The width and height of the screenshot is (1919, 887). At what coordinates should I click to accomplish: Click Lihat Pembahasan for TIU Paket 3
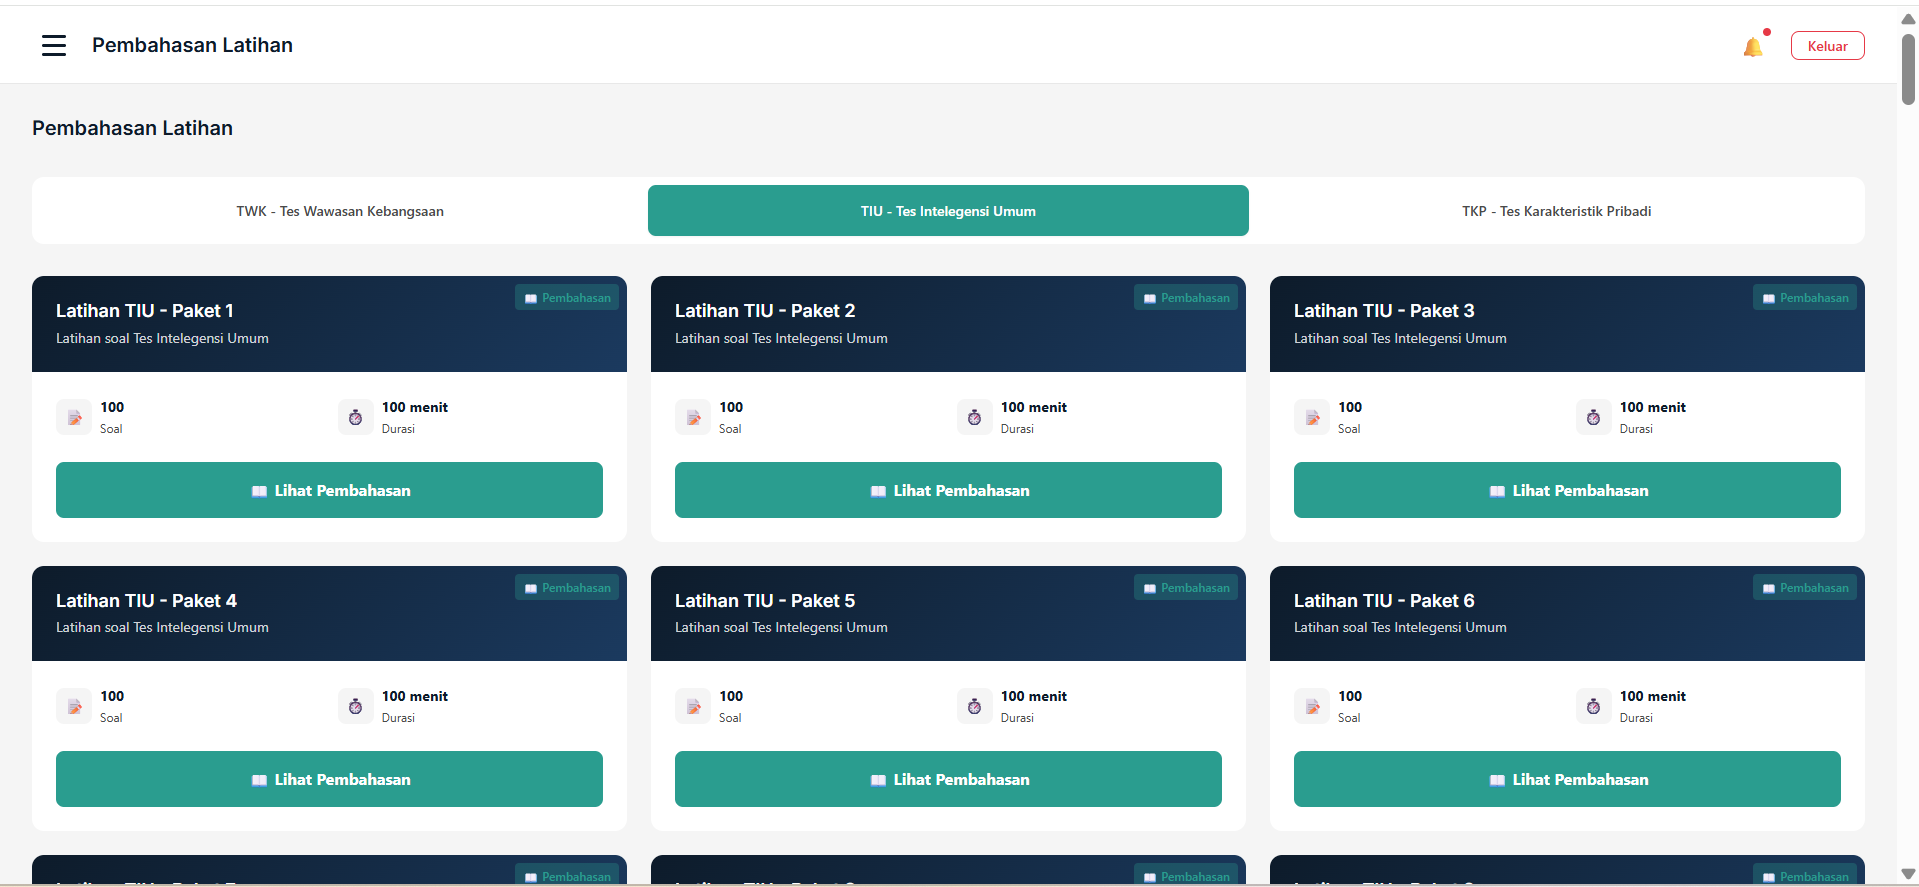[x=1566, y=490]
